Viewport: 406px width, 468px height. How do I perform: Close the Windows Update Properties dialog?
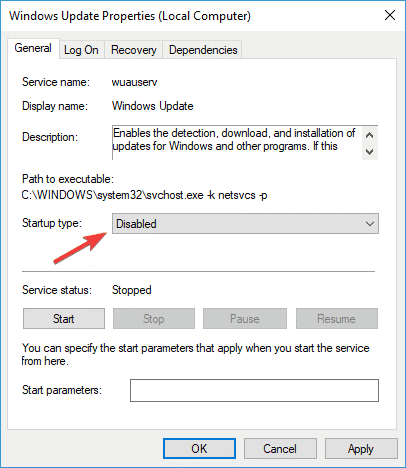tap(390, 15)
